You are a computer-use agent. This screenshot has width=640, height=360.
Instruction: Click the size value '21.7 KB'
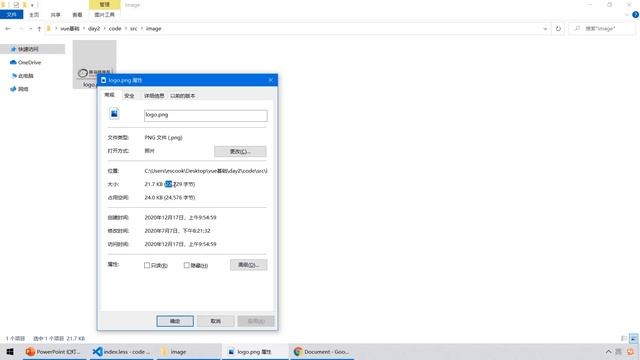(153, 184)
